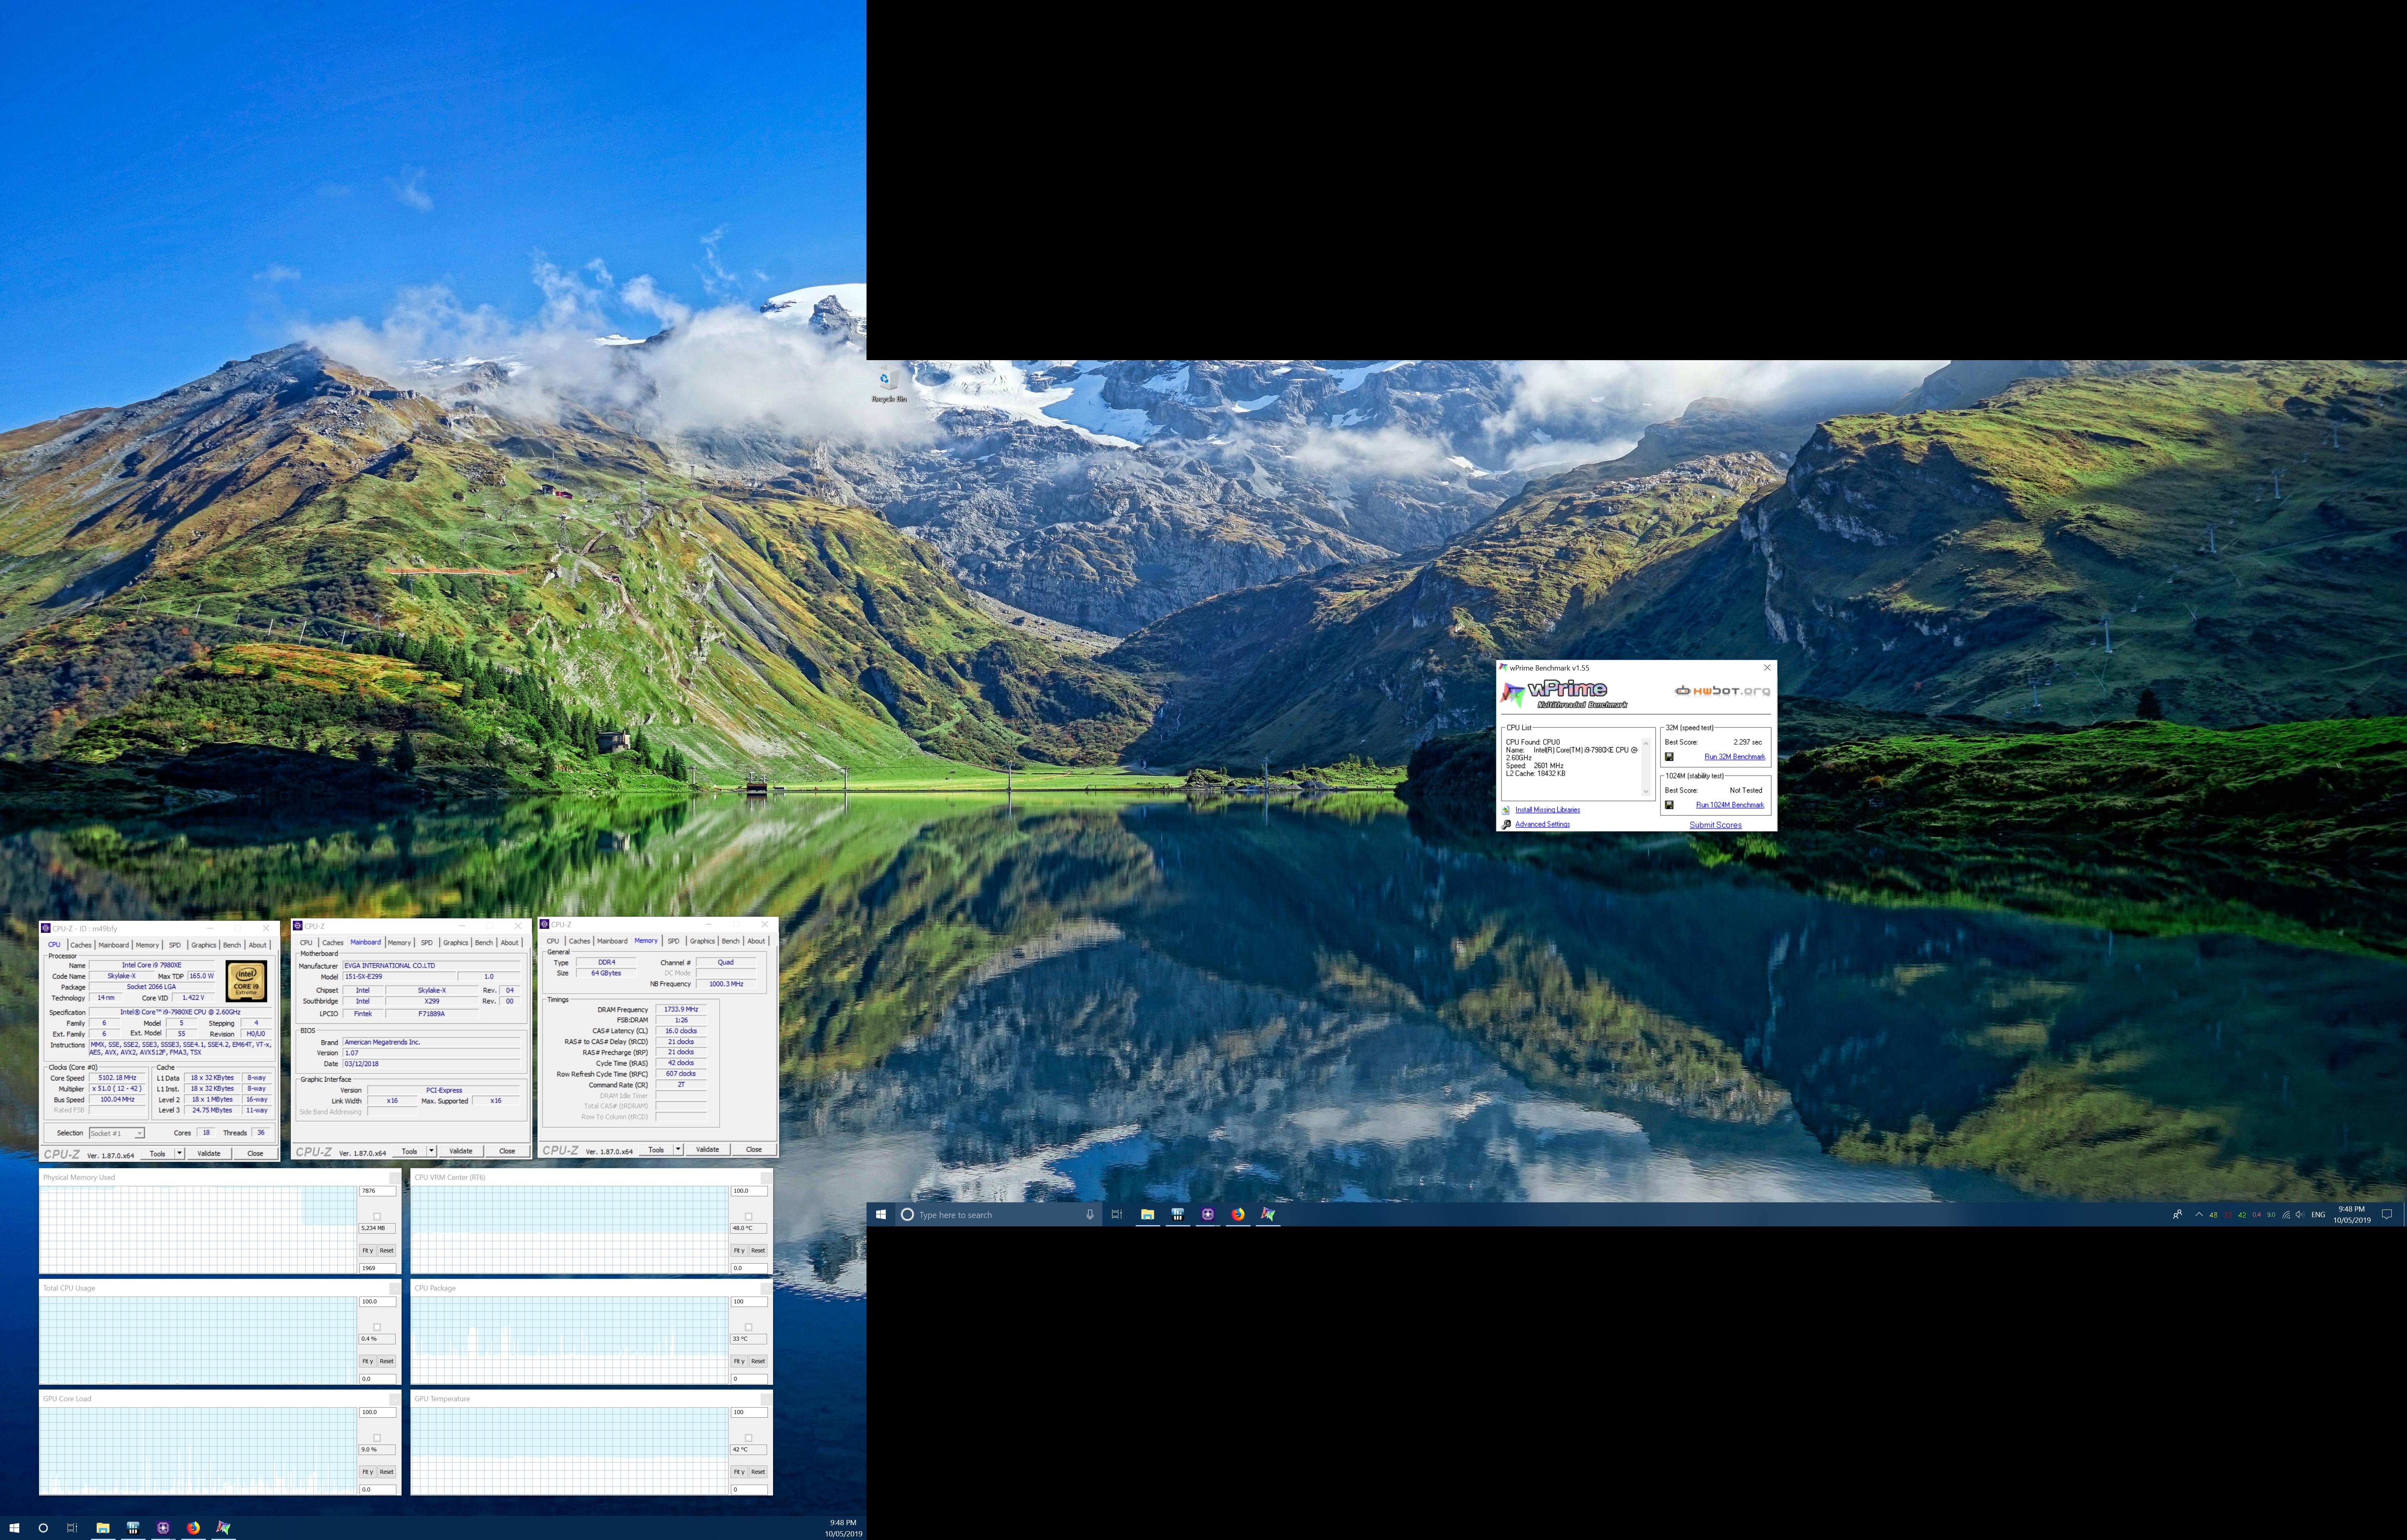Switch to Graphics tab in the Memory CPU-Z window
The height and width of the screenshot is (1540, 2407).
click(x=702, y=941)
